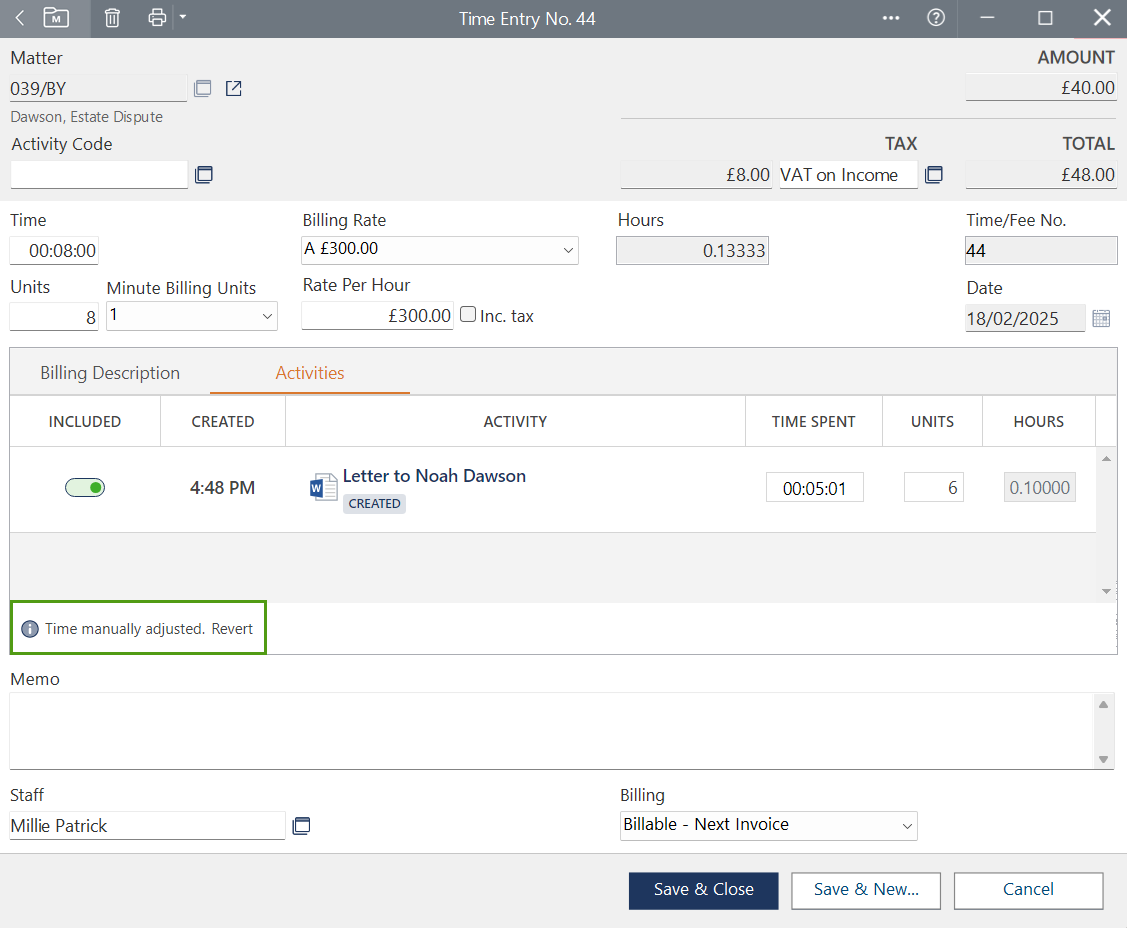Open the calendar date picker icon
Image resolution: width=1127 pixels, height=928 pixels.
click(x=1101, y=319)
